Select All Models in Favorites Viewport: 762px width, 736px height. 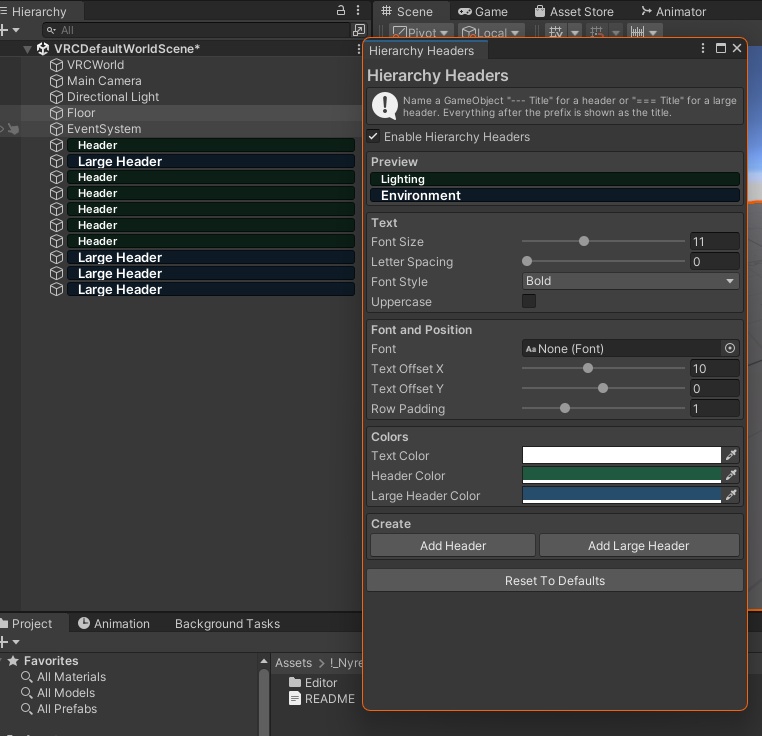pyautogui.click(x=66, y=693)
